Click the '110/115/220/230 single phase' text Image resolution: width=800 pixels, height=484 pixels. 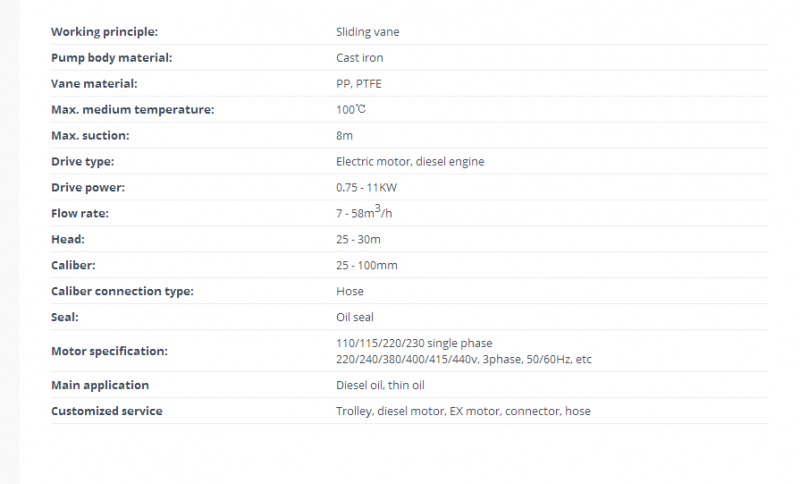pyautogui.click(x=414, y=343)
